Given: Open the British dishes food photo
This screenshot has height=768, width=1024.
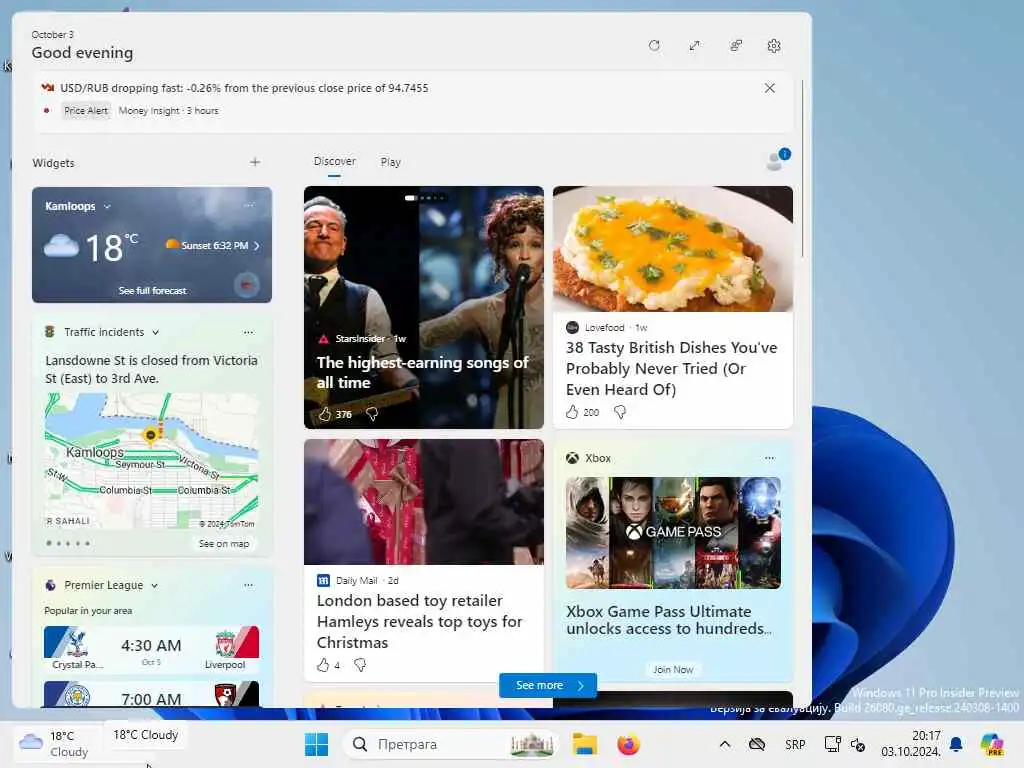Looking at the screenshot, I should [x=673, y=249].
